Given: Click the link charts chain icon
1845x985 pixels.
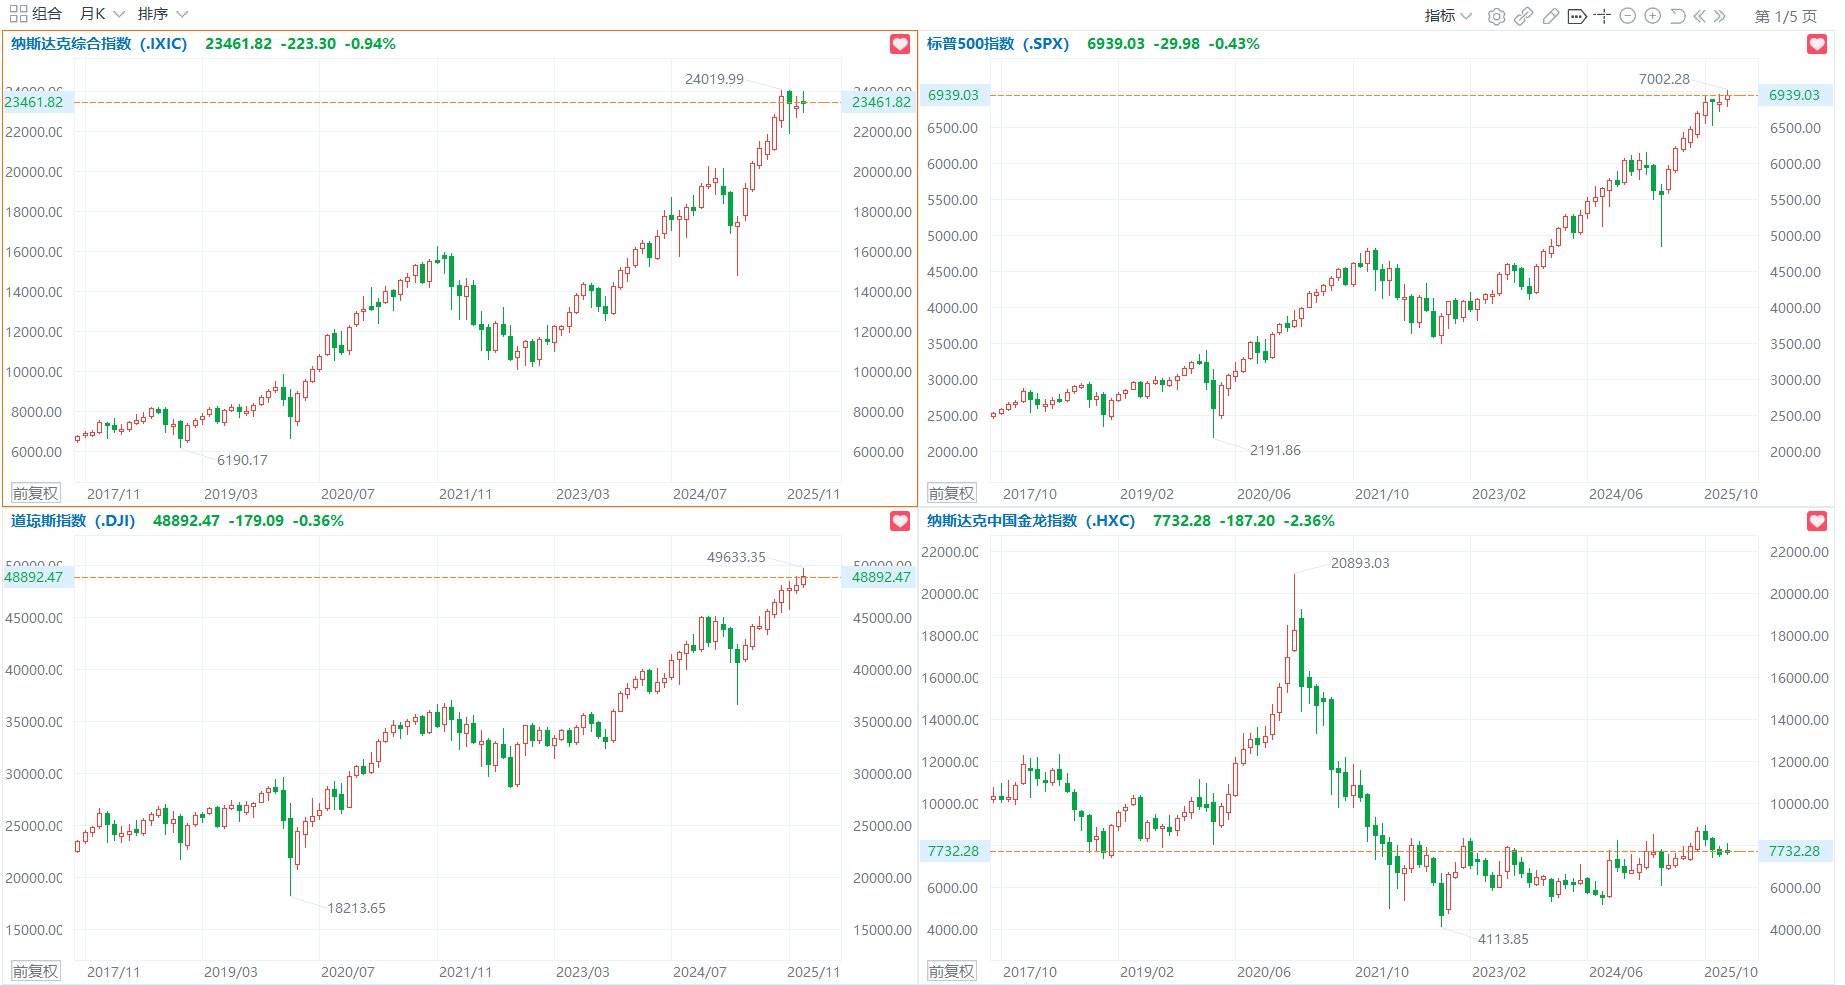Looking at the screenshot, I should click(x=1523, y=16).
